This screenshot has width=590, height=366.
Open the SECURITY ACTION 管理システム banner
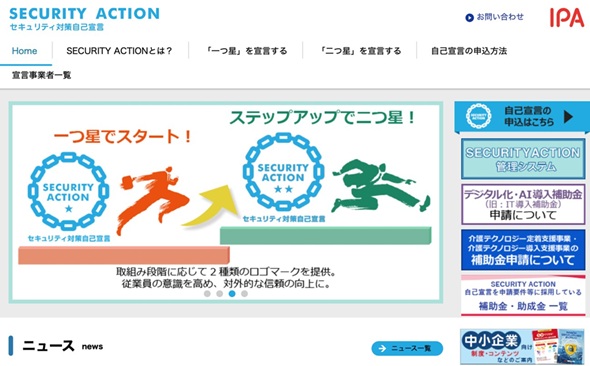(523, 159)
